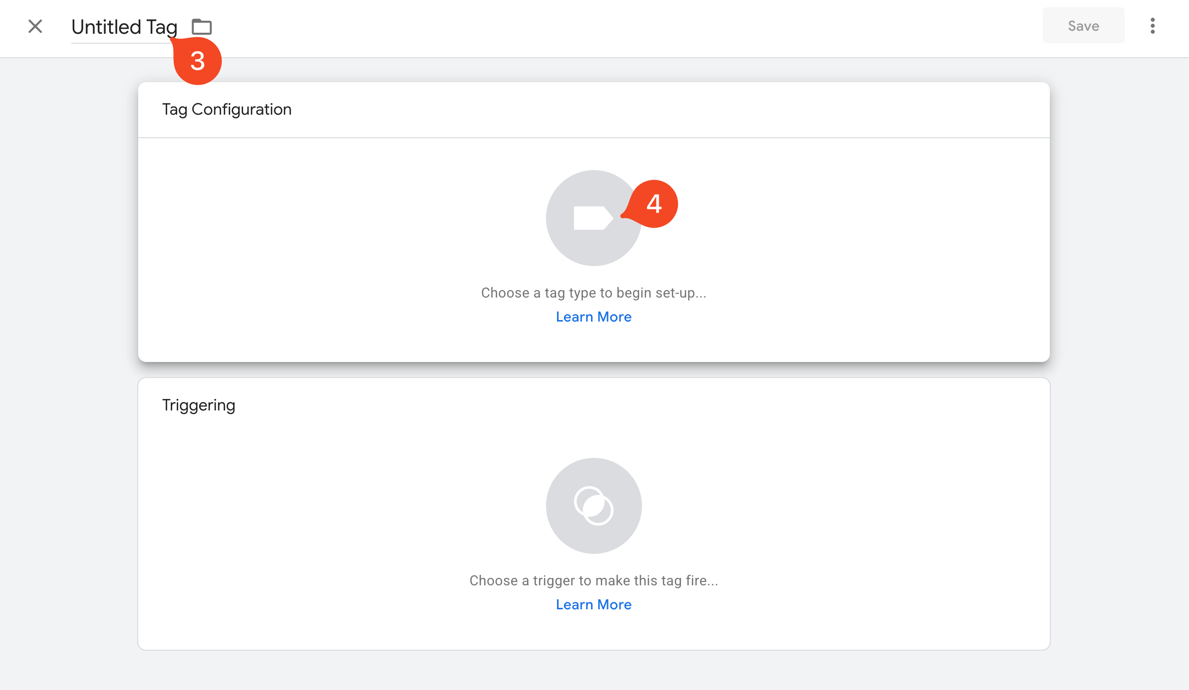Click the Triggering section header
This screenshot has height=690, width=1189.
[x=199, y=405]
